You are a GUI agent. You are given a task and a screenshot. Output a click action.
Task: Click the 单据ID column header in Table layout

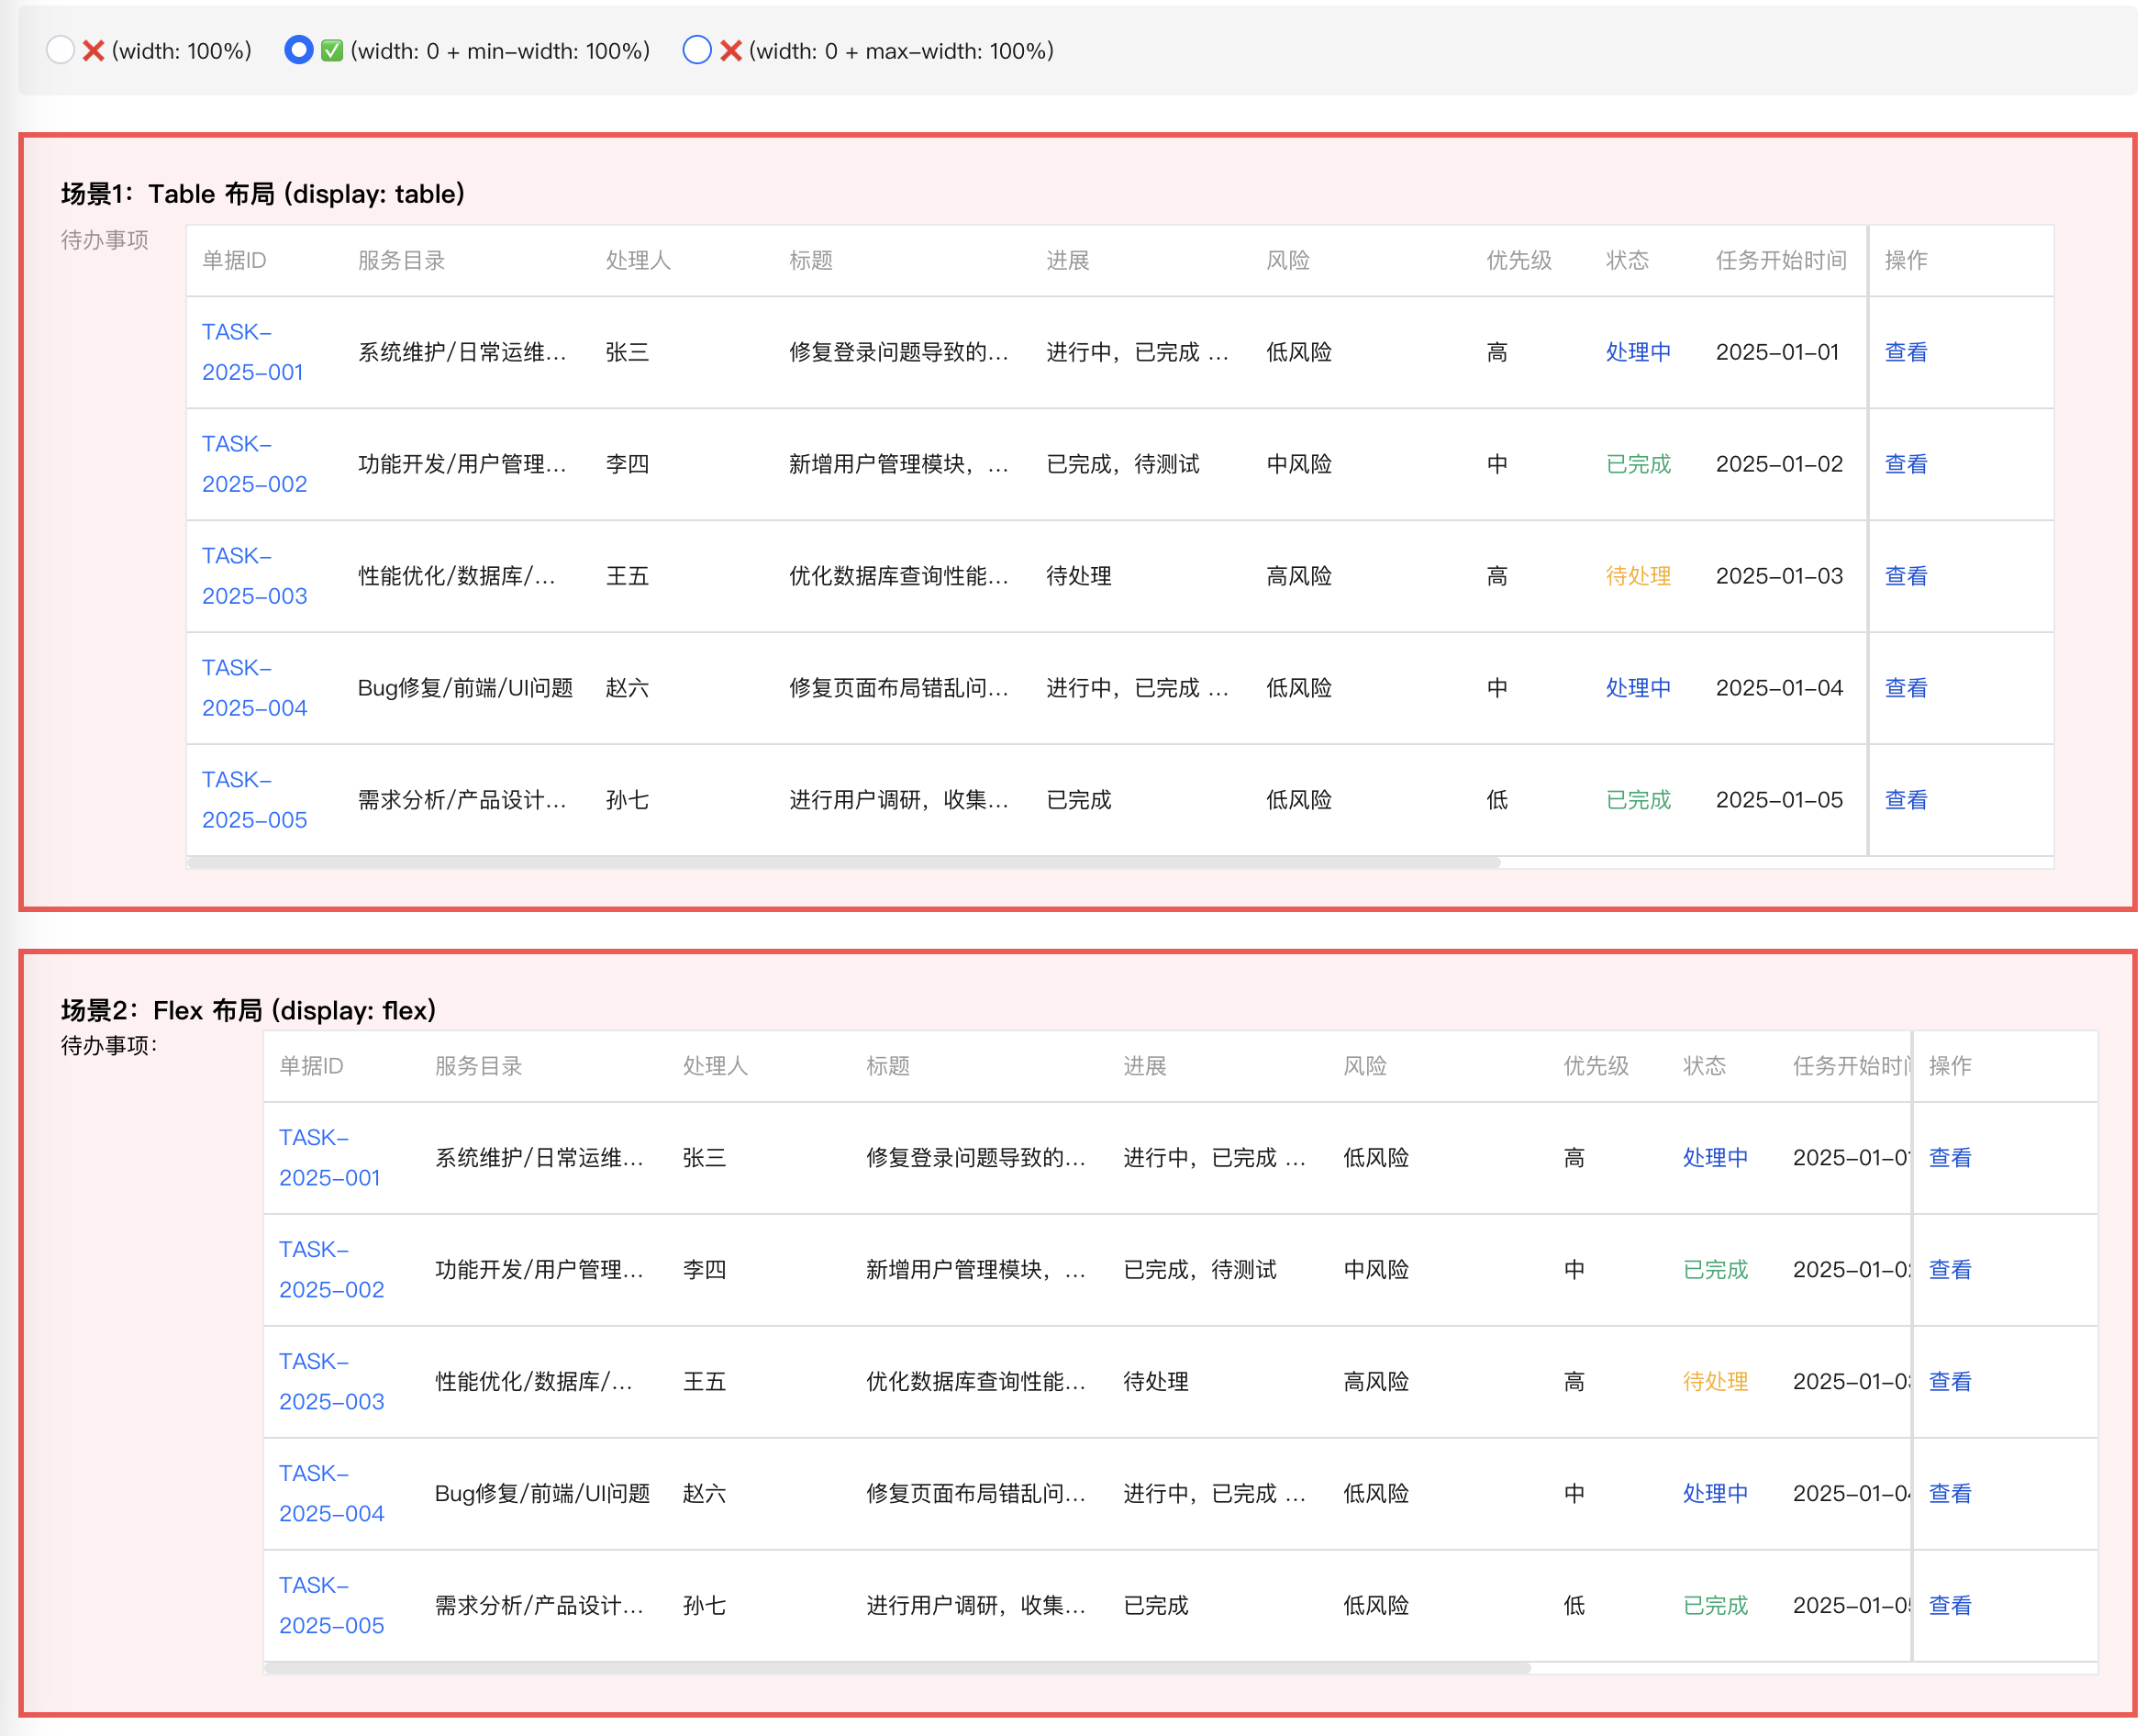(x=234, y=261)
